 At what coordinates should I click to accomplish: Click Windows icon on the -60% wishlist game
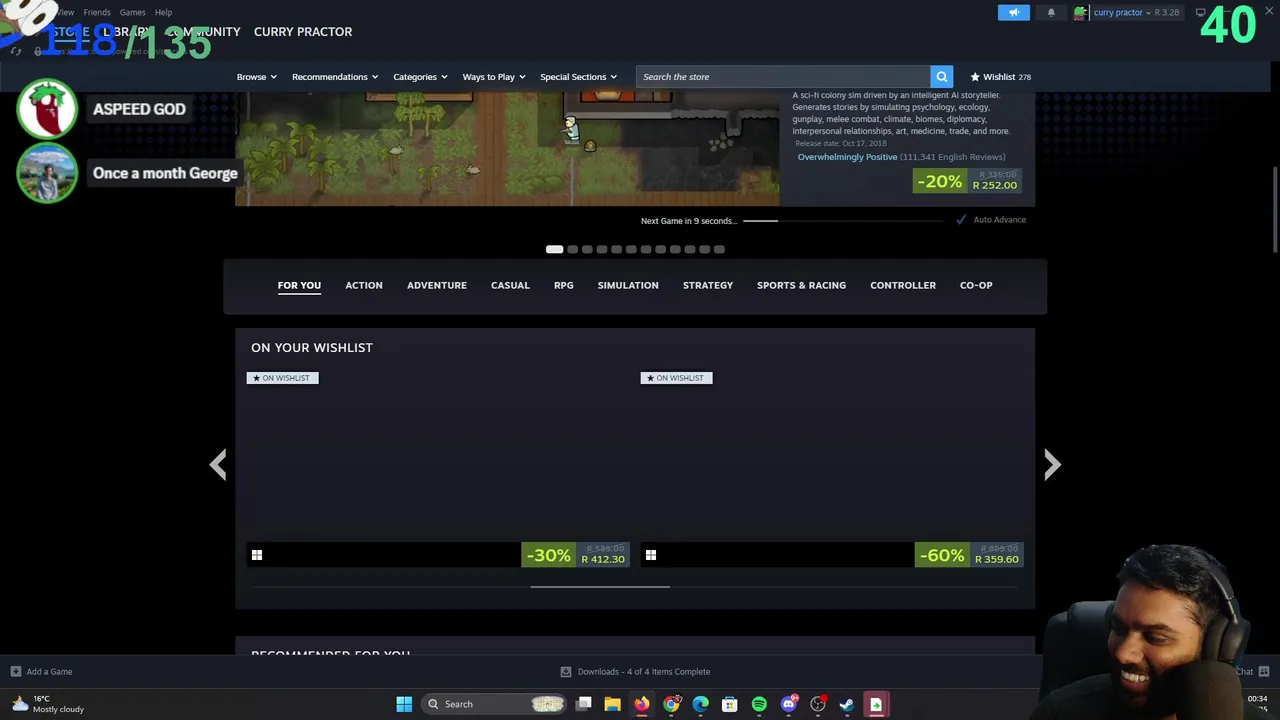pyautogui.click(x=651, y=555)
